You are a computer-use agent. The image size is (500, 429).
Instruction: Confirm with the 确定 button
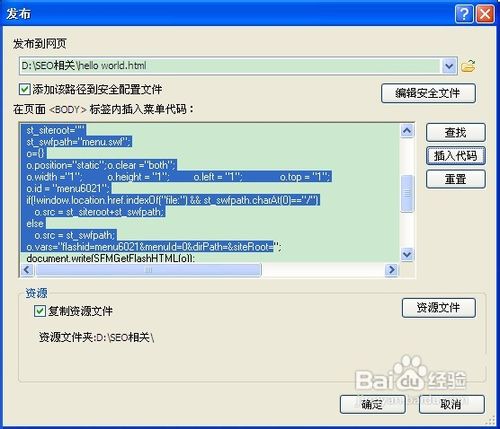(x=372, y=404)
